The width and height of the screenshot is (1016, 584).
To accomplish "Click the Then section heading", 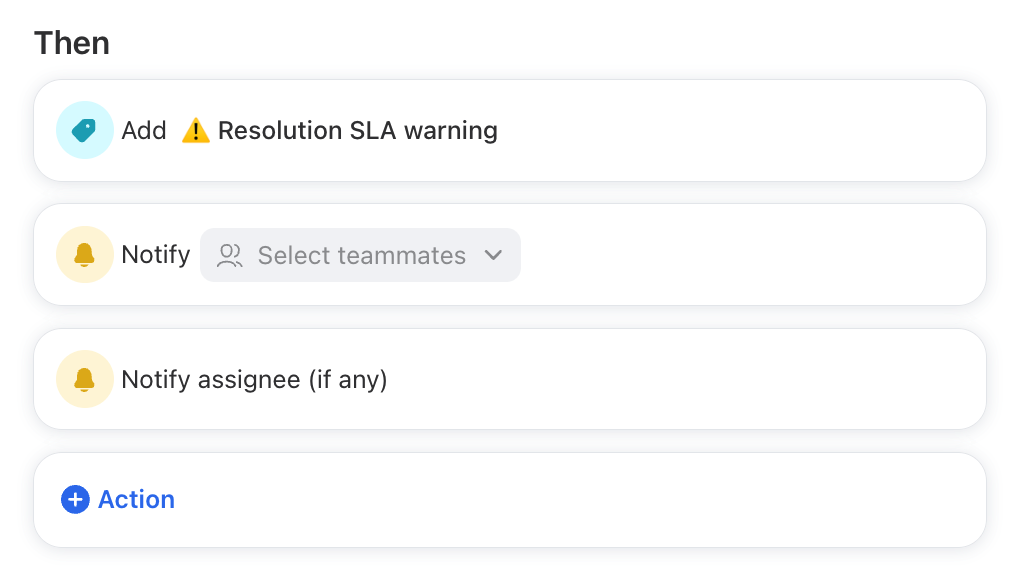I will 72,43.
